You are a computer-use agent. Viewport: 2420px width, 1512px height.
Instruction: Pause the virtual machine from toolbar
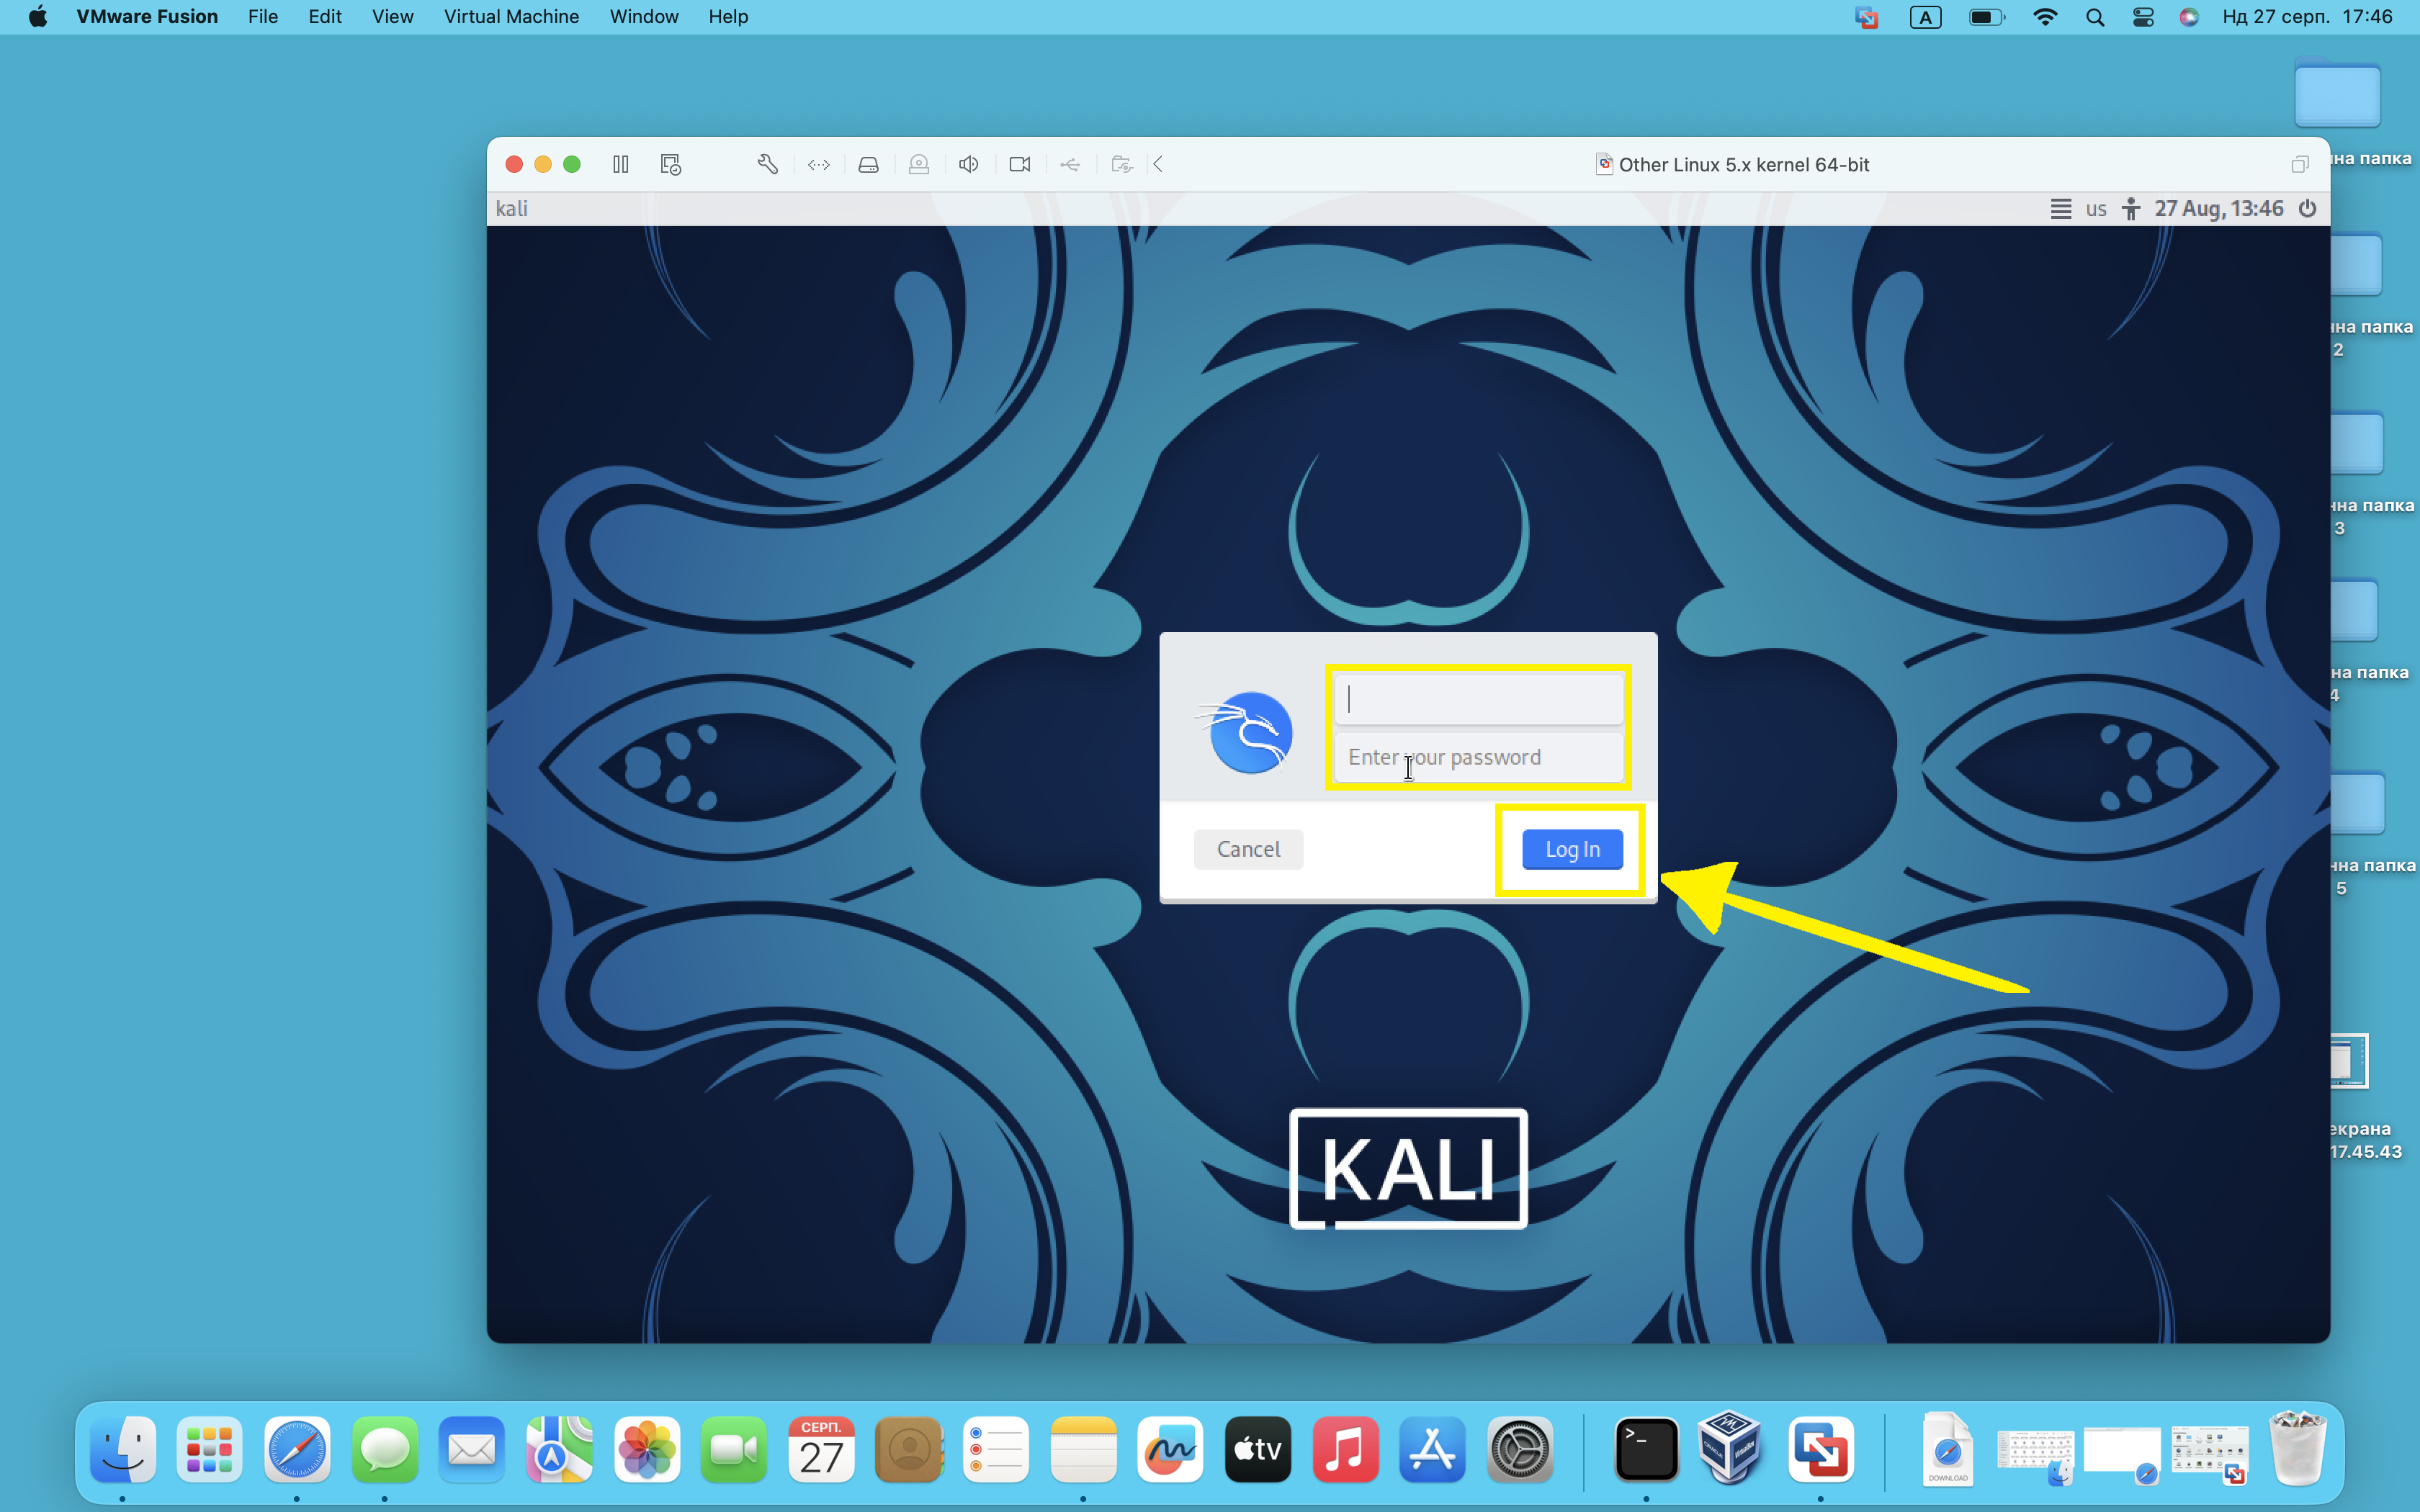tap(621, 164)
